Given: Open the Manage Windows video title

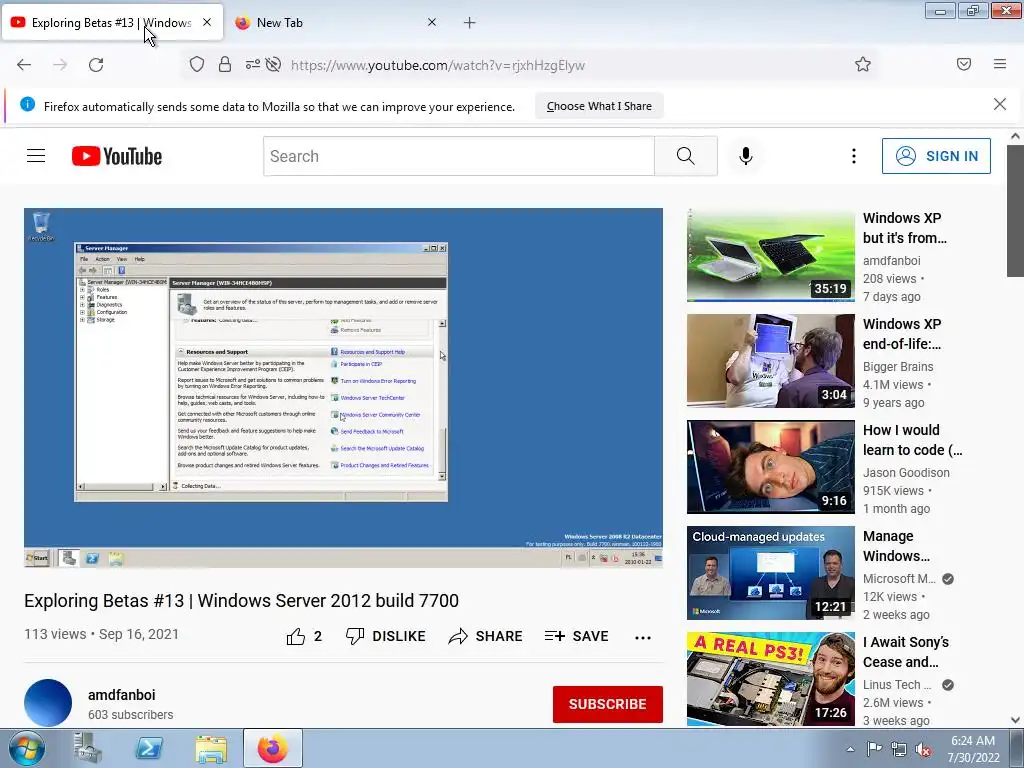Looking at the screenshot, I should 896,546.
